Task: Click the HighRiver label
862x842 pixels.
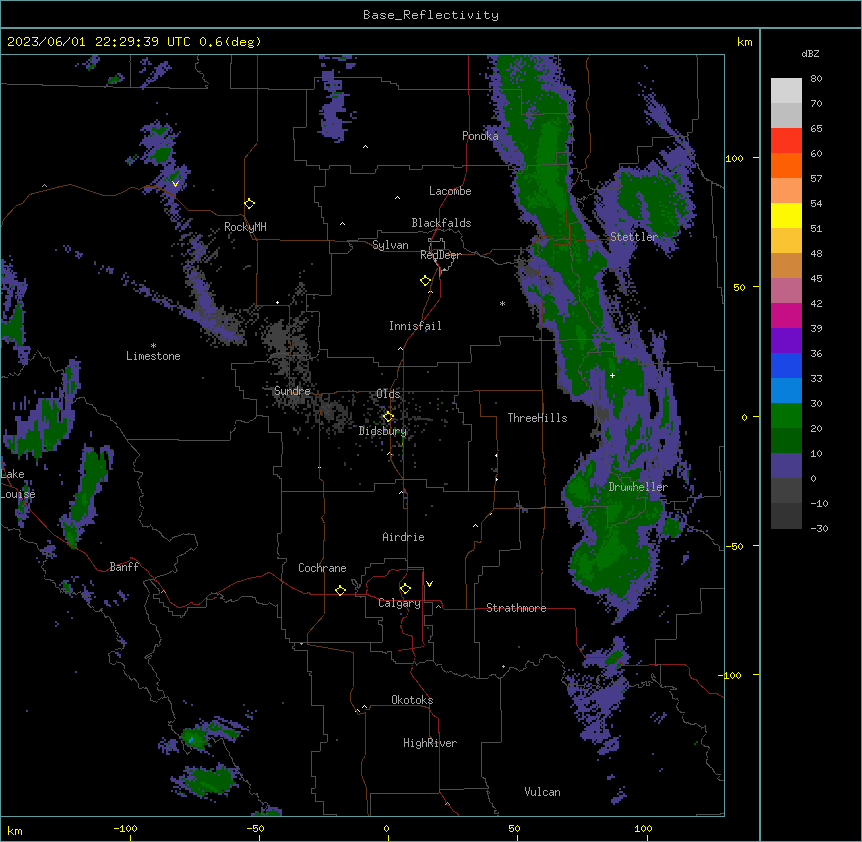Action: click(430, 743)
